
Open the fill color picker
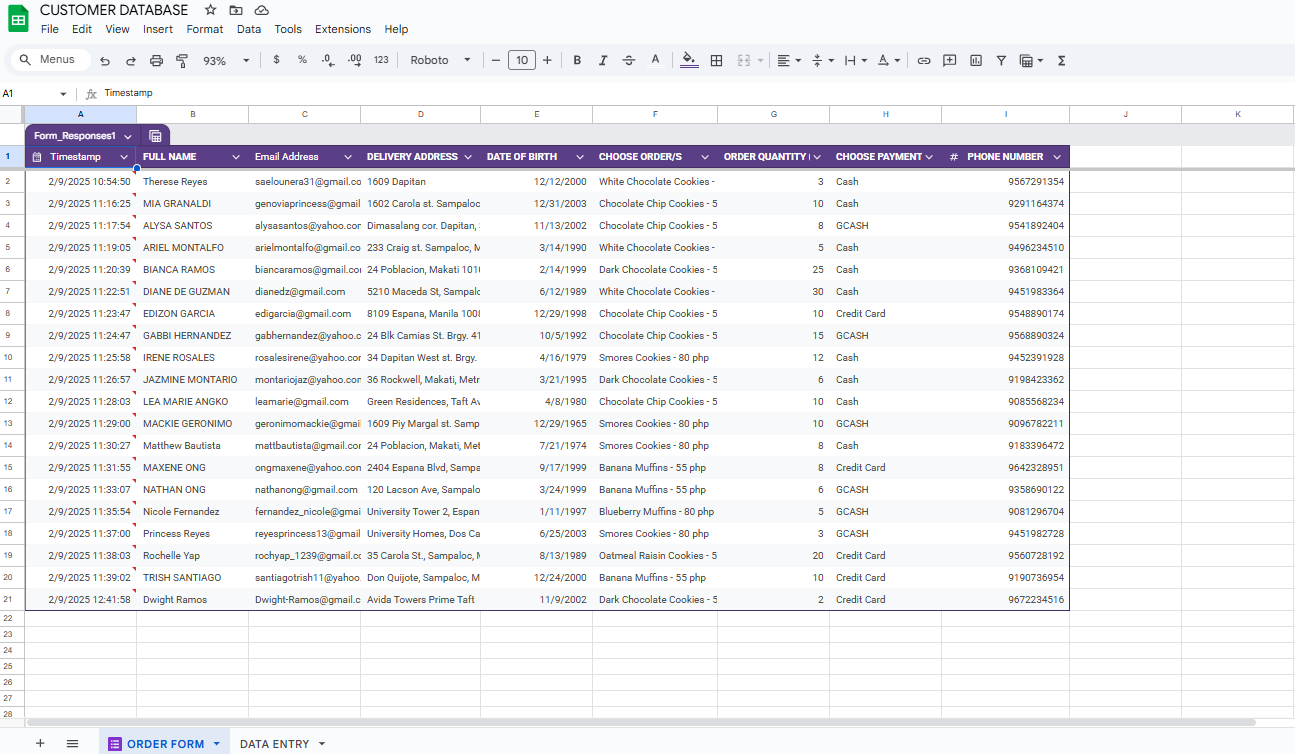pos(689,61)
